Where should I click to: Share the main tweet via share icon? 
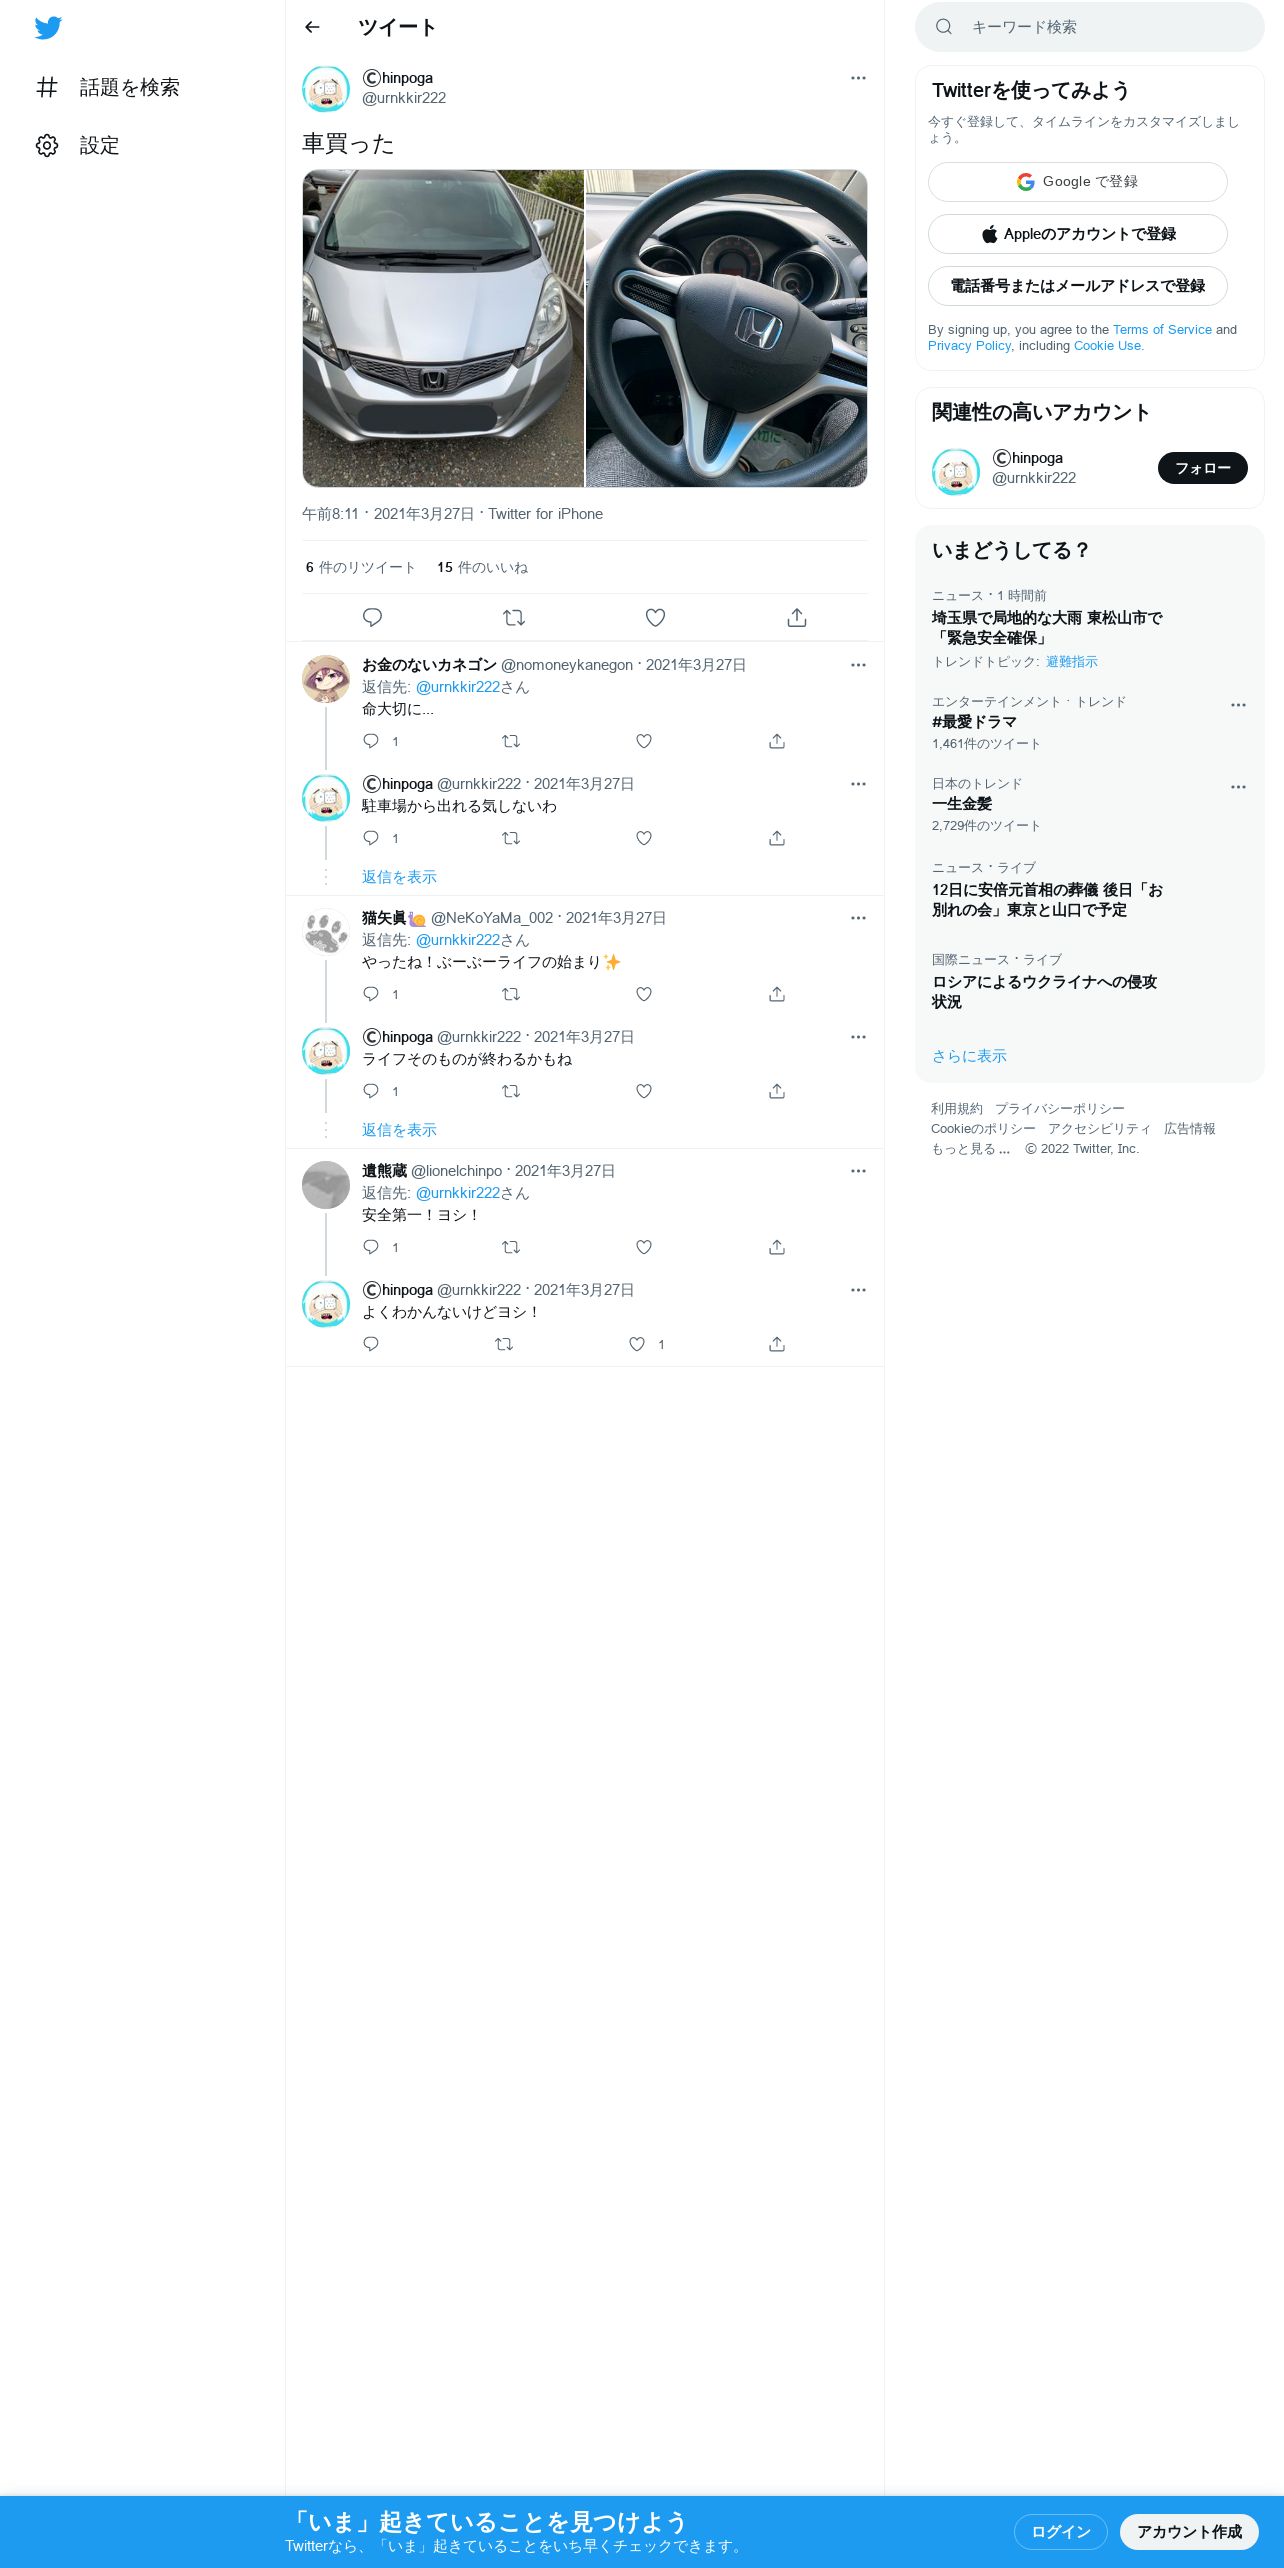[x=796, y=617]
